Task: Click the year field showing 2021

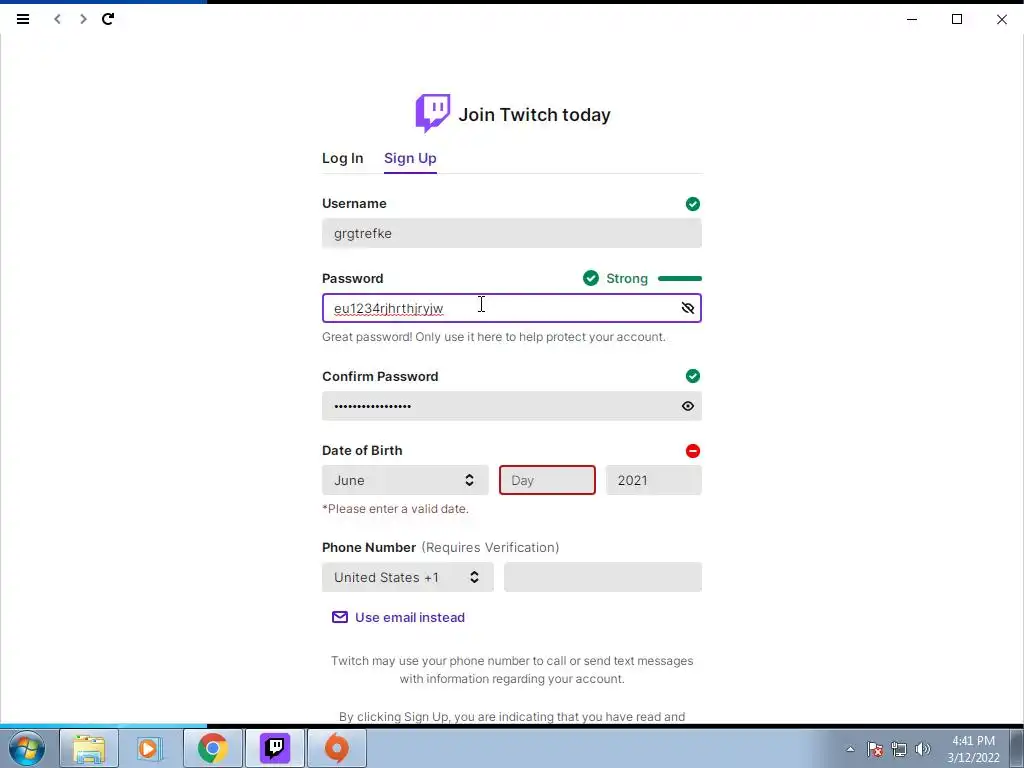Action: click(654, 480)
